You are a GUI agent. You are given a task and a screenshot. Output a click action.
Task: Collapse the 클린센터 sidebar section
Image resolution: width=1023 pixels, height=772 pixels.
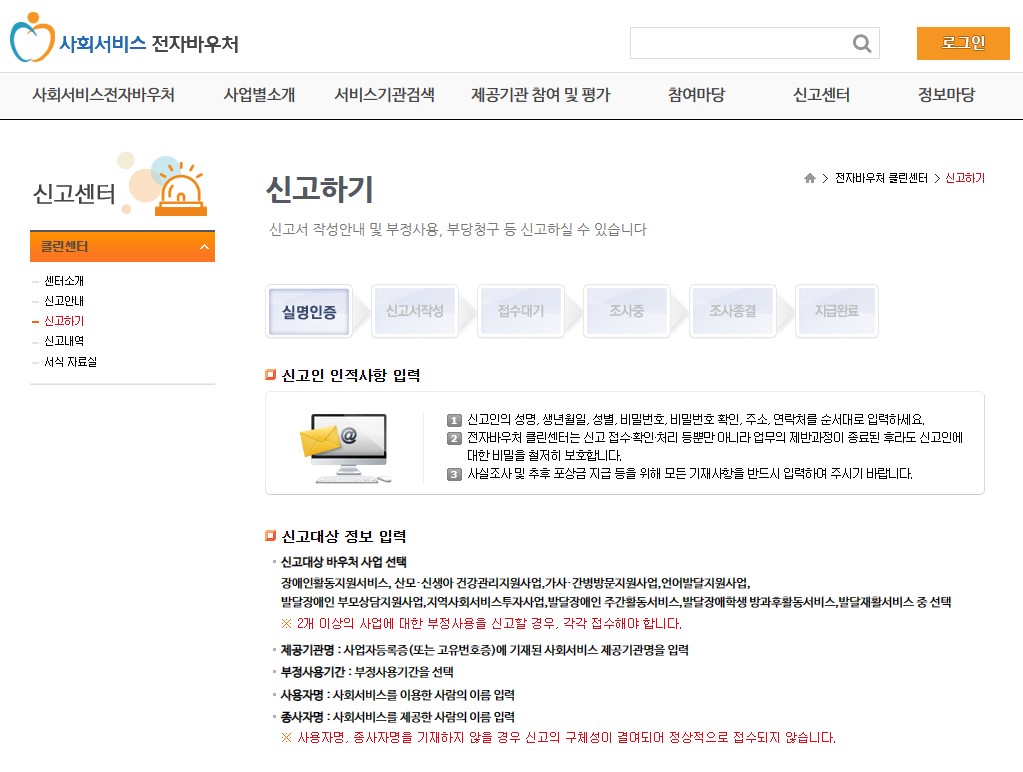coord(123,247)
